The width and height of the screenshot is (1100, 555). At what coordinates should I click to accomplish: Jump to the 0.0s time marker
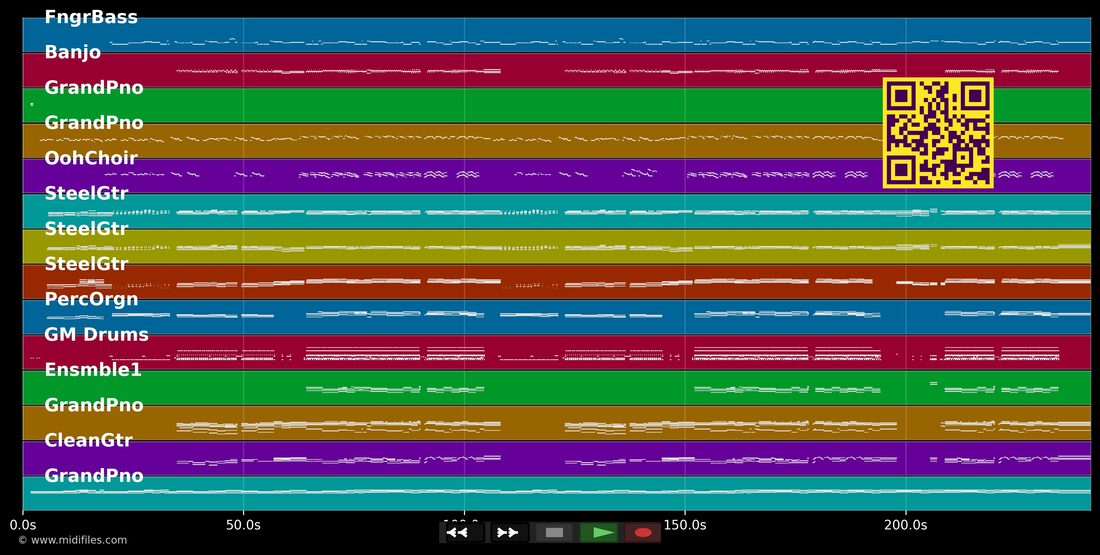click(23, 524)
